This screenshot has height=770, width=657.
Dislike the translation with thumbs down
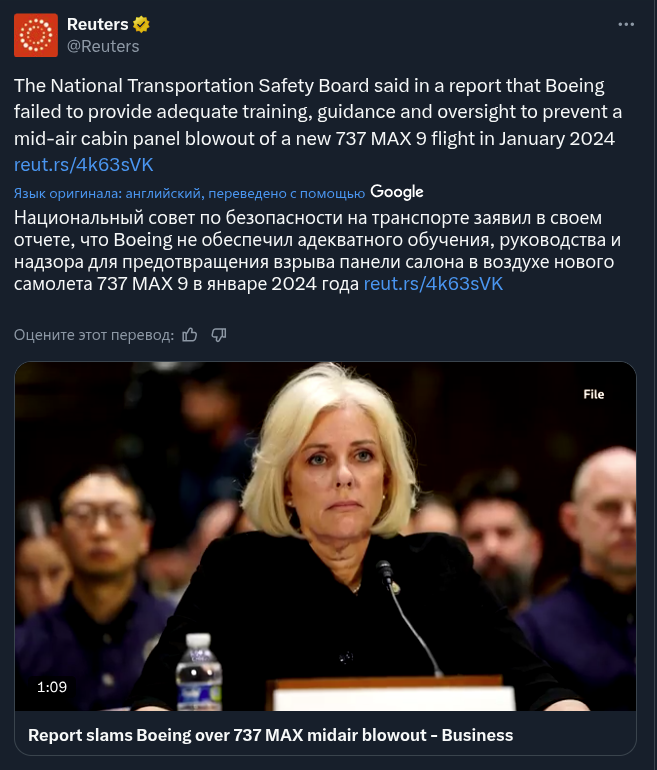219,335
